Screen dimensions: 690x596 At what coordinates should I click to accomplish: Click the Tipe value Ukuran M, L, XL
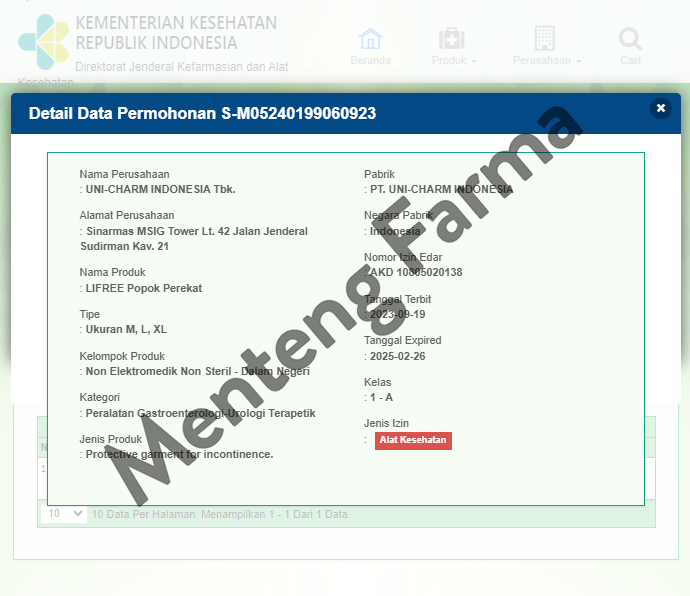126,329
